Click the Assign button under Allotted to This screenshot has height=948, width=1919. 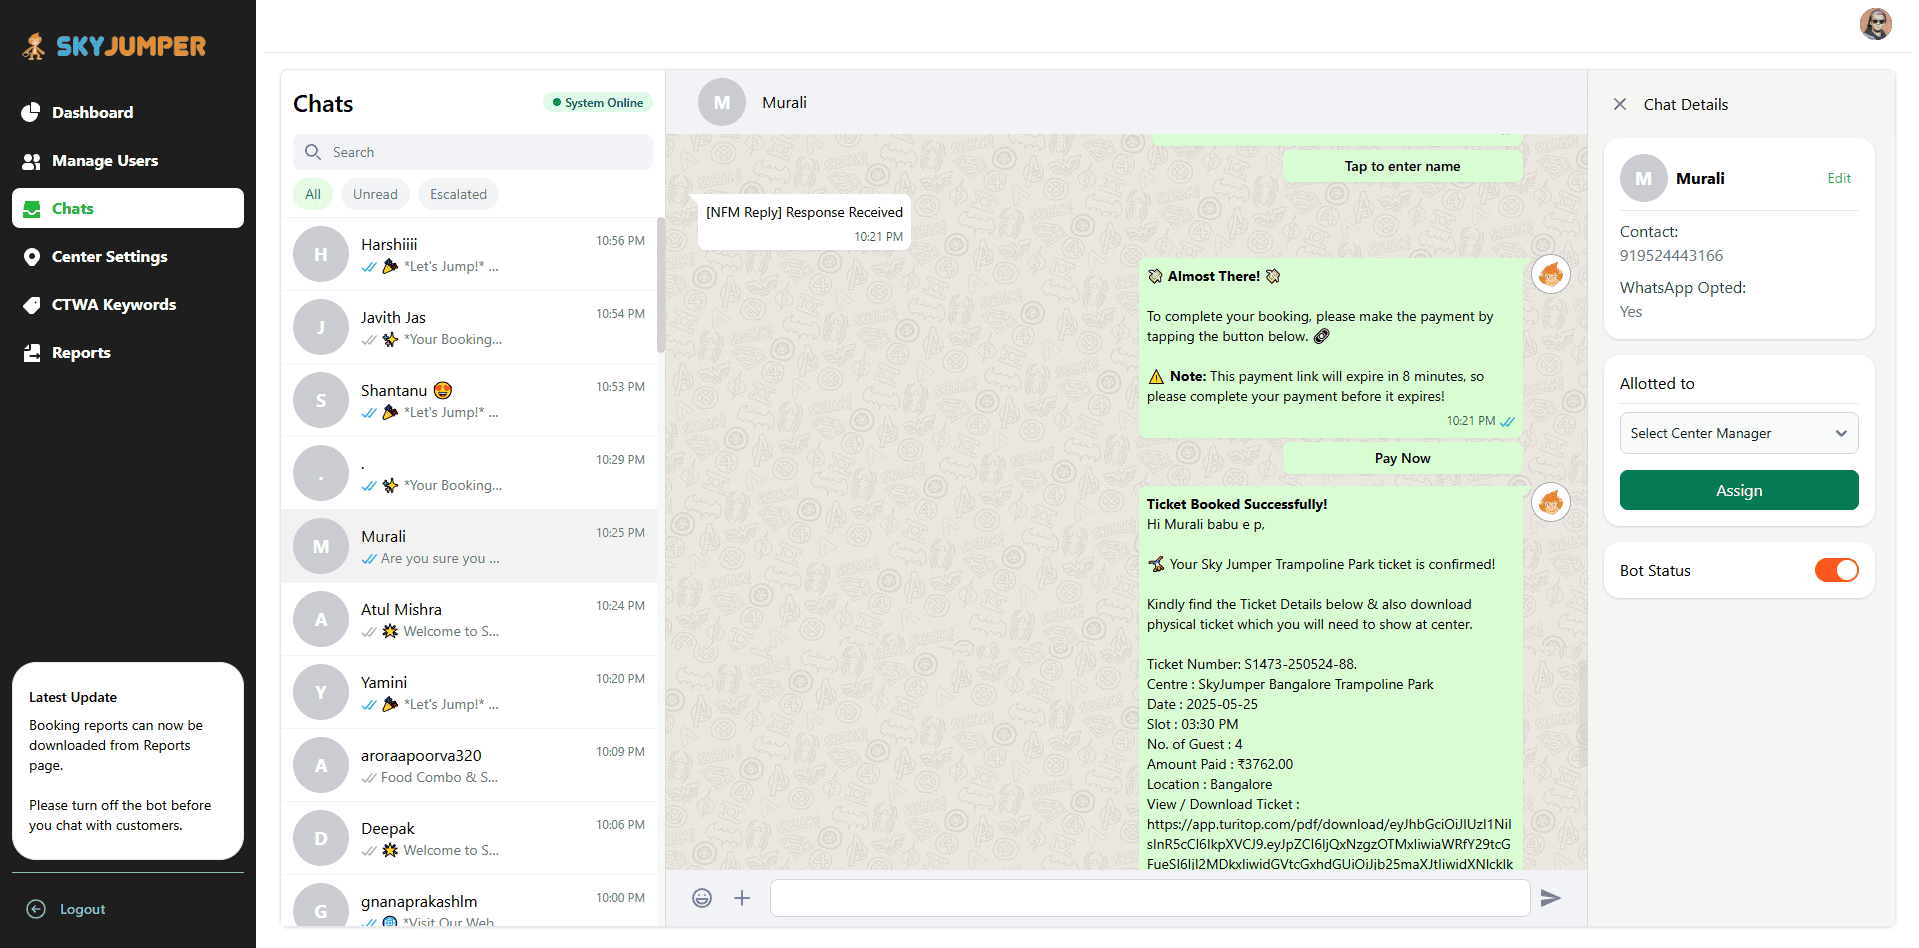(1738, 490)
